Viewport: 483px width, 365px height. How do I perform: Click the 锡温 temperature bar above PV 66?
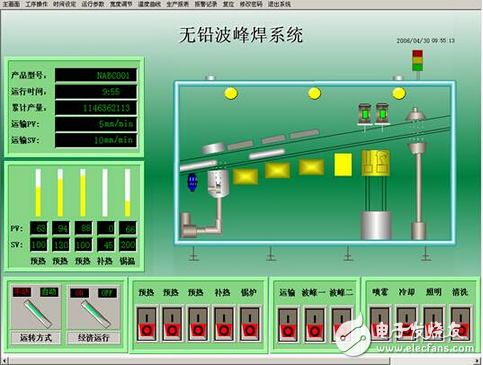coord(127,192)
